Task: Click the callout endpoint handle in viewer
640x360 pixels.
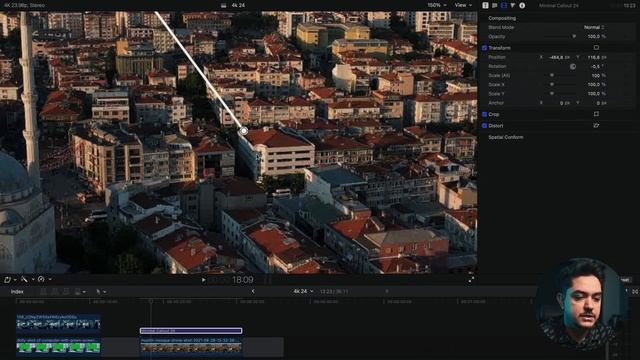Action: 243,131
